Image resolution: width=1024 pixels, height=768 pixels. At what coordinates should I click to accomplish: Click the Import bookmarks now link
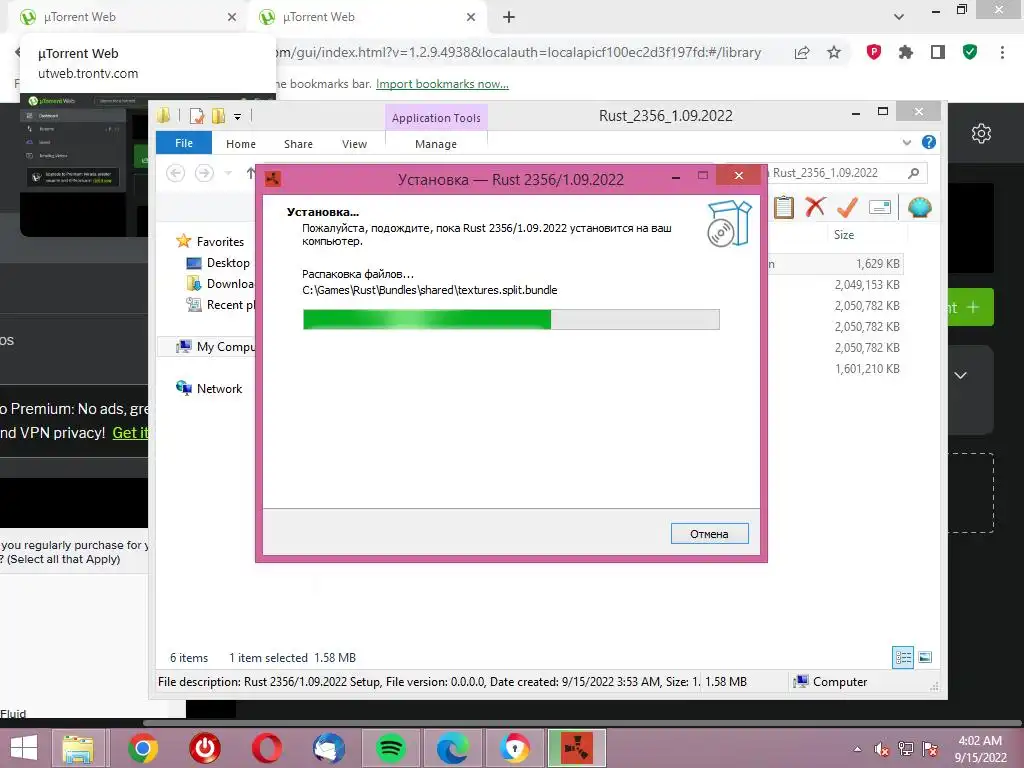pyautogui.click(x=442, y=84)
